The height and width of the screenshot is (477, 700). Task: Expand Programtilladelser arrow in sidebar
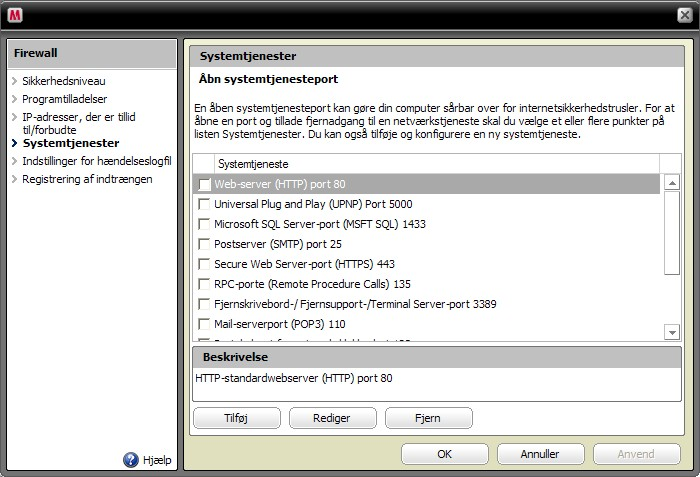14,99
